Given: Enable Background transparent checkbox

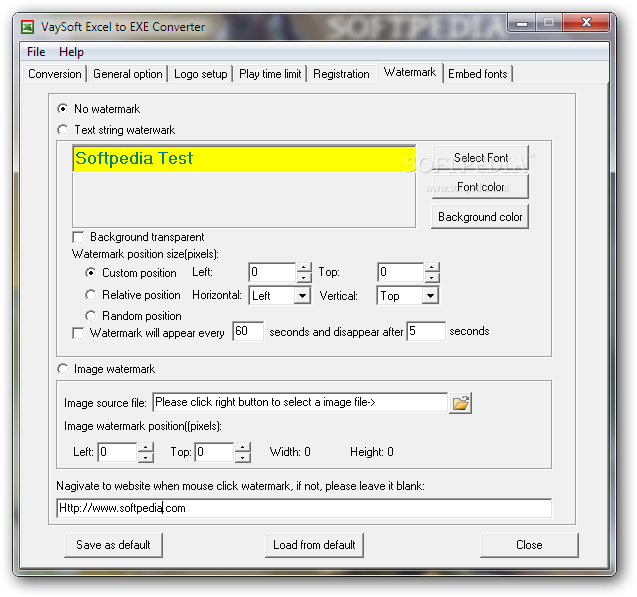Looking at the screenshot, I should (78, 237).
